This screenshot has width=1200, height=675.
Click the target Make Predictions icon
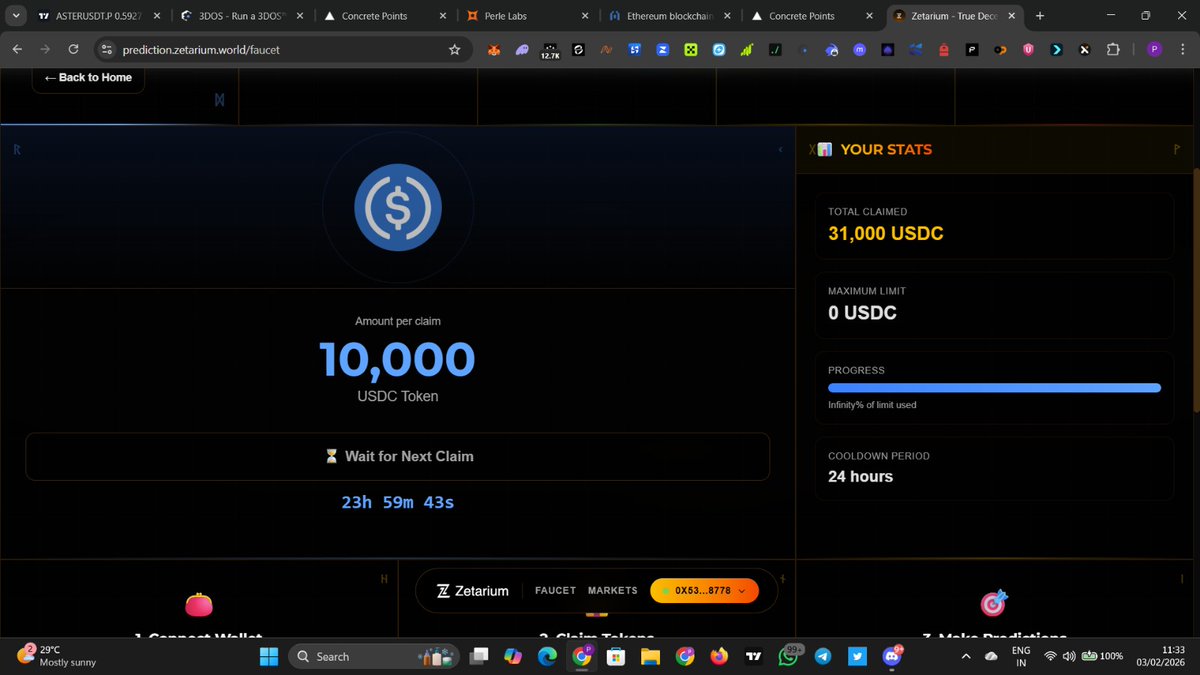coord(994,604)
